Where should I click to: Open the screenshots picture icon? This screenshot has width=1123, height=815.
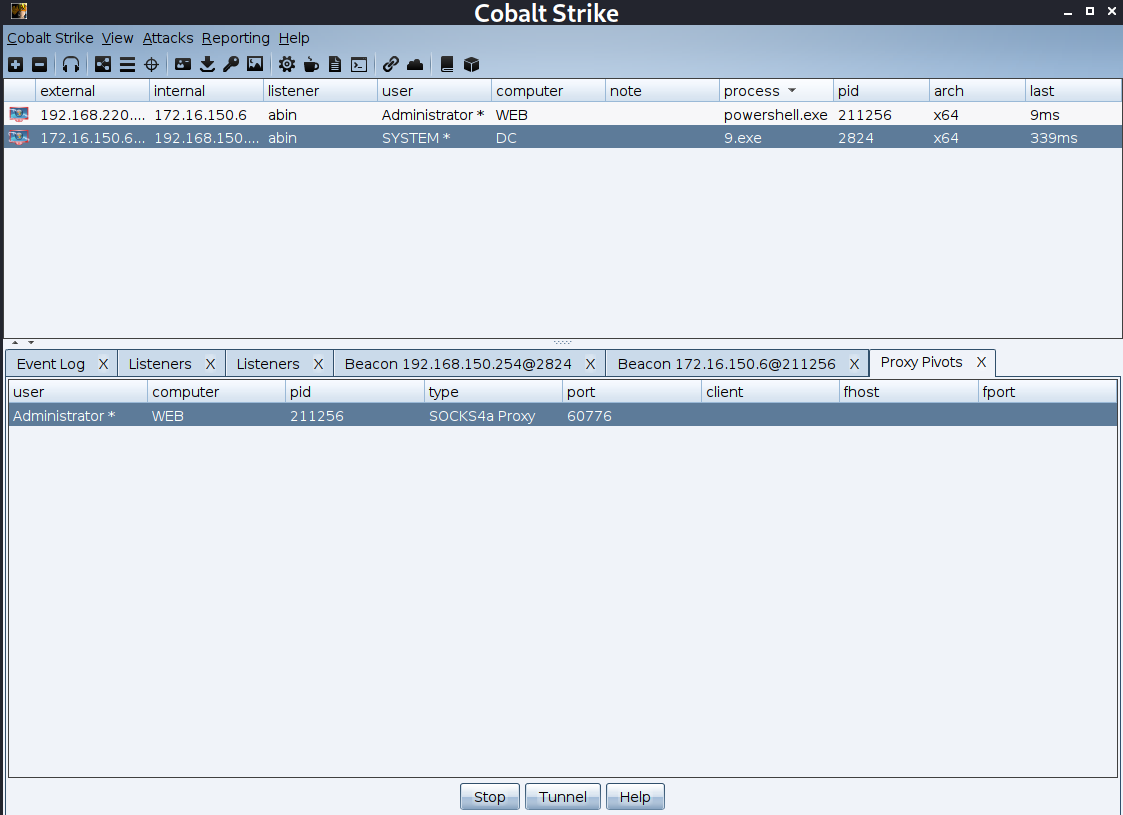point(255,64)
